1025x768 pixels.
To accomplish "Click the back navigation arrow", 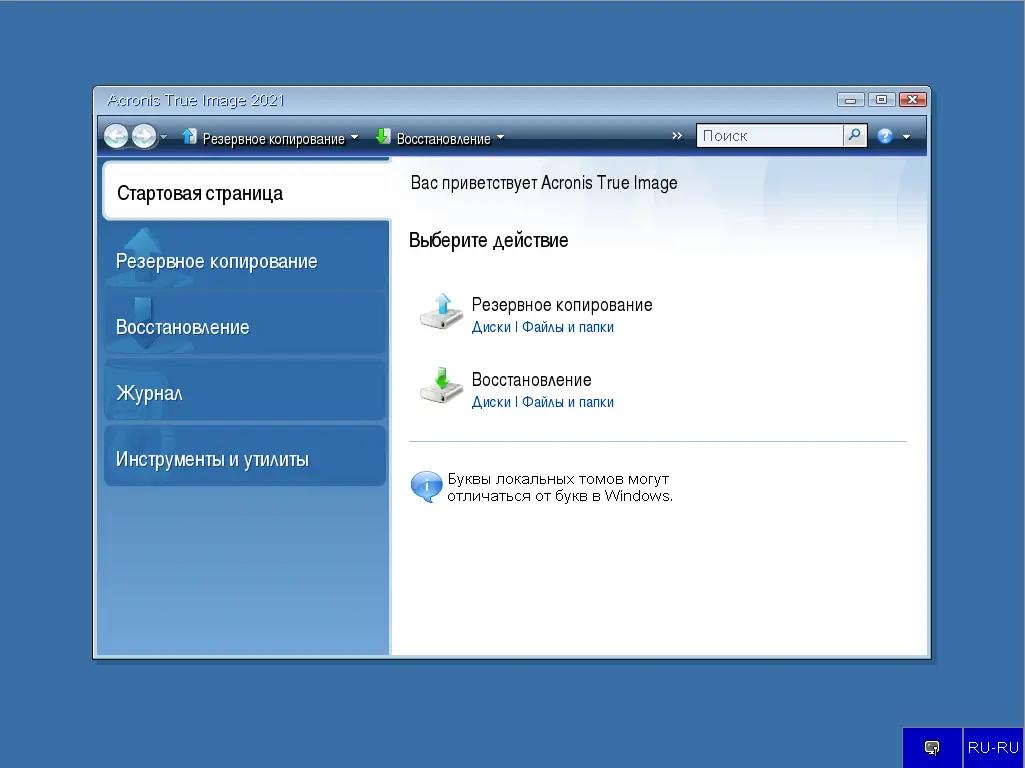I will 116,135.
